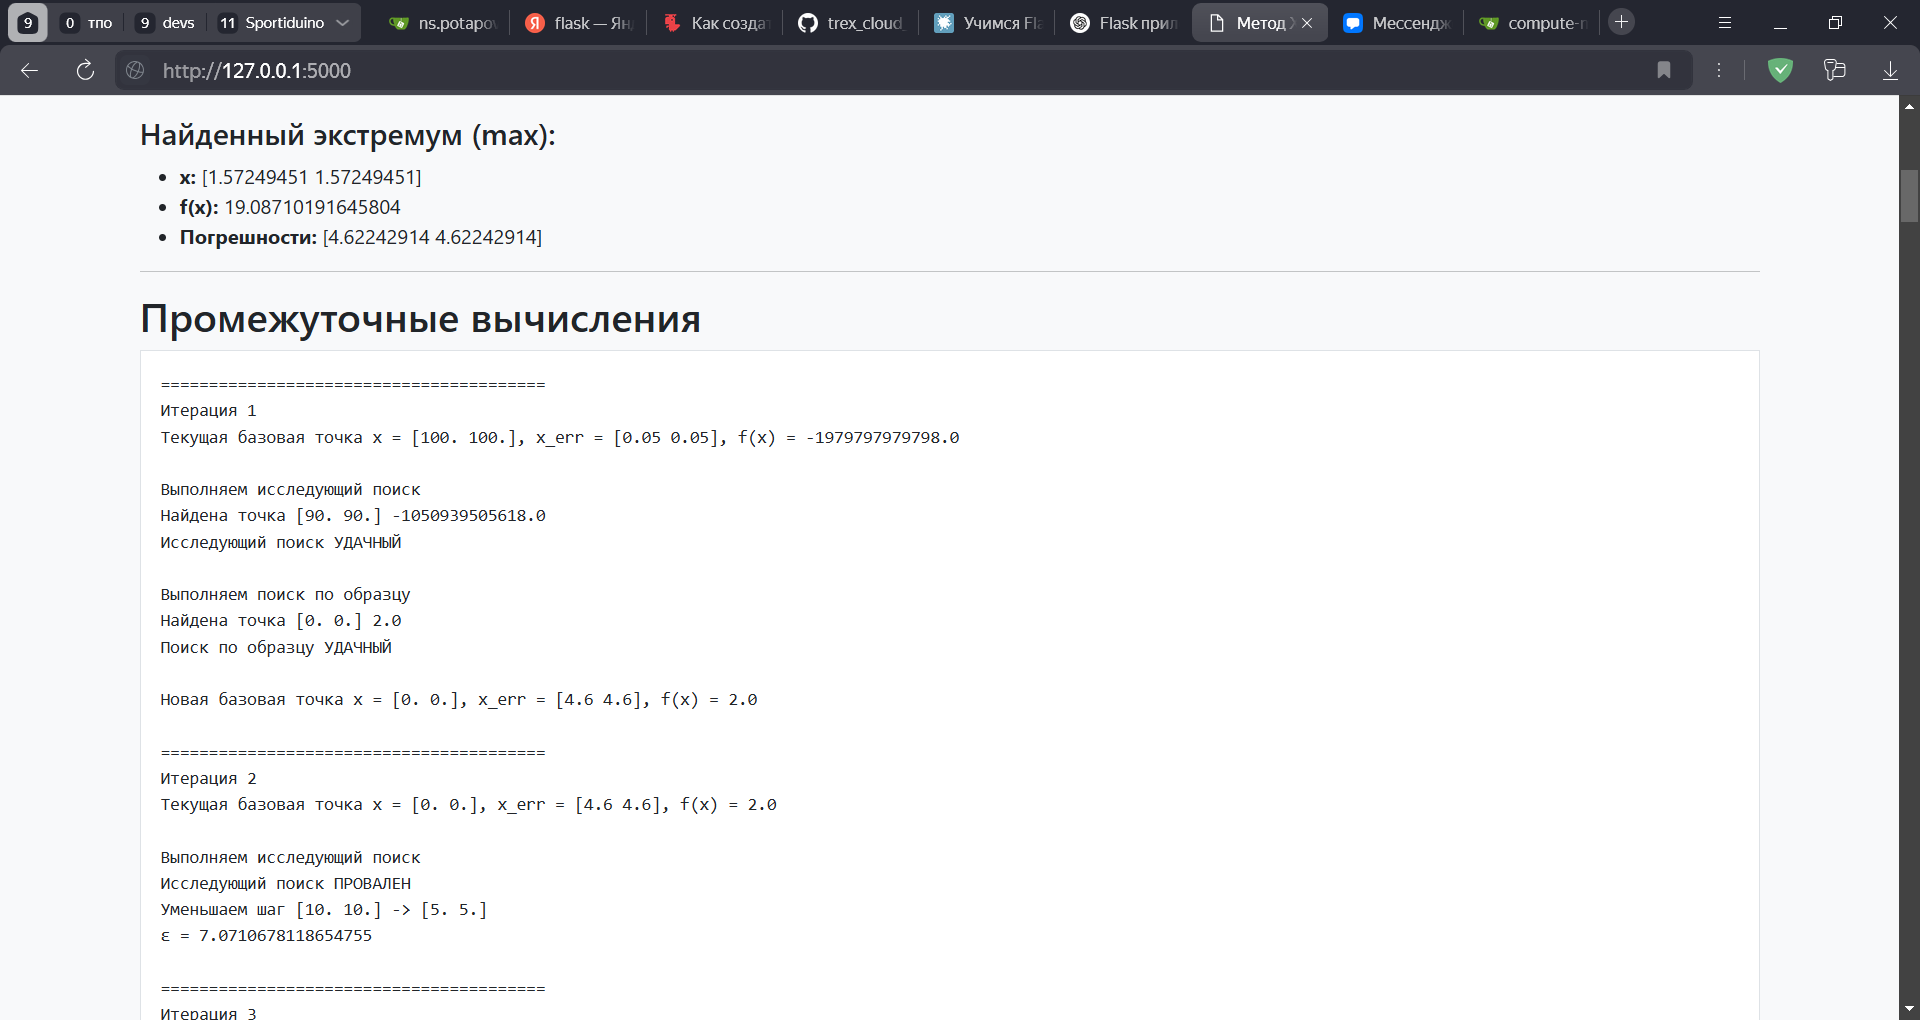Open the trex_cloud GitHub tab
1920x1020 pixels.
[851, 22]
